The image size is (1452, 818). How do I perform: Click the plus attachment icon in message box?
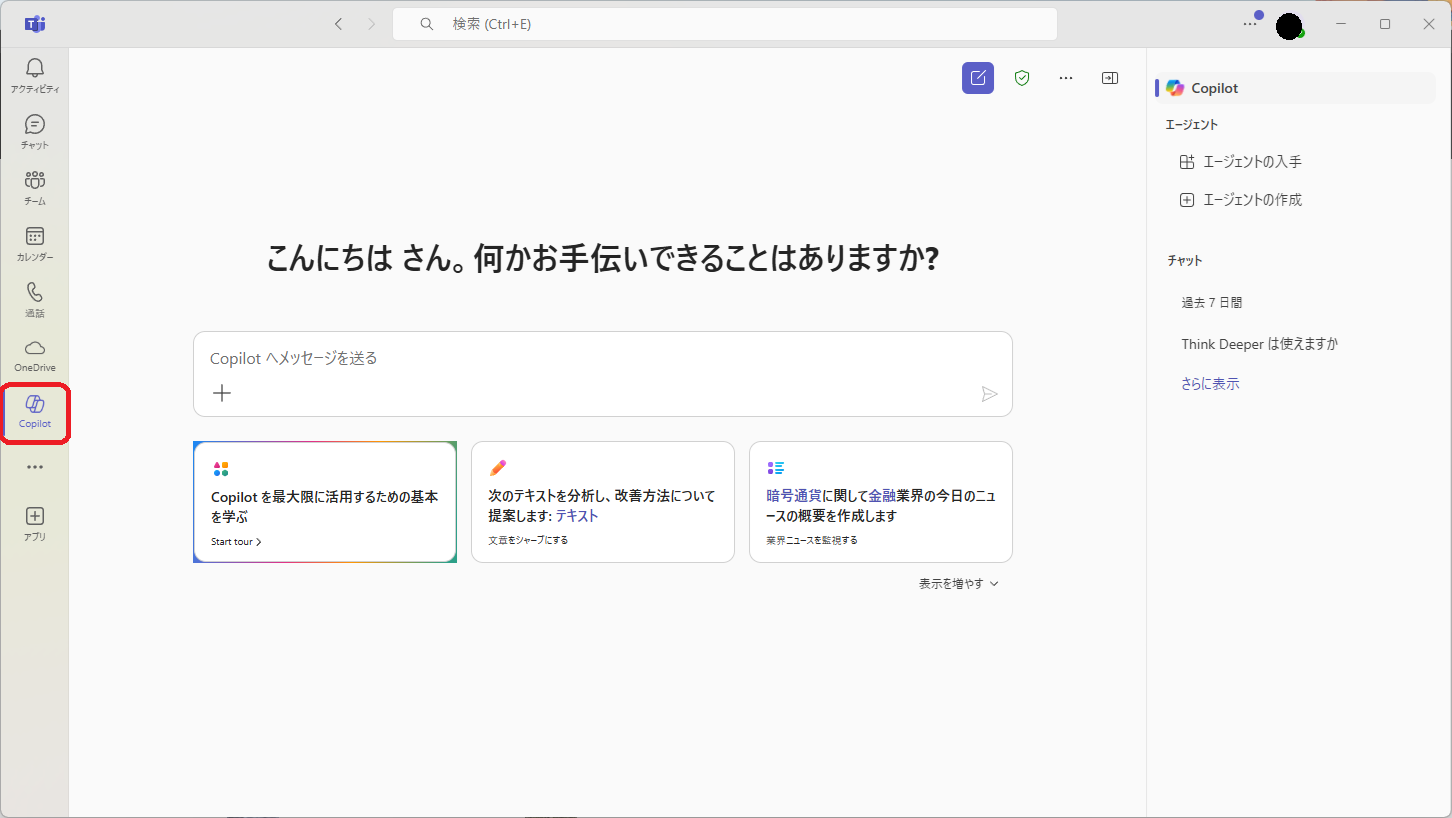pyautogui.click(x=222, y=393)
